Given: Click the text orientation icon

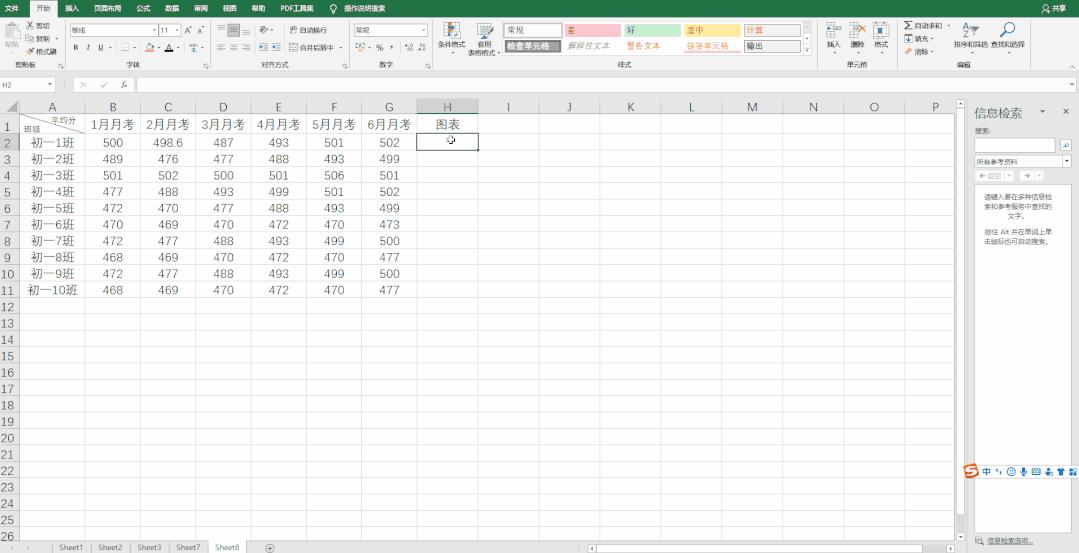Looking at the screenshot, I should [264, 30].
